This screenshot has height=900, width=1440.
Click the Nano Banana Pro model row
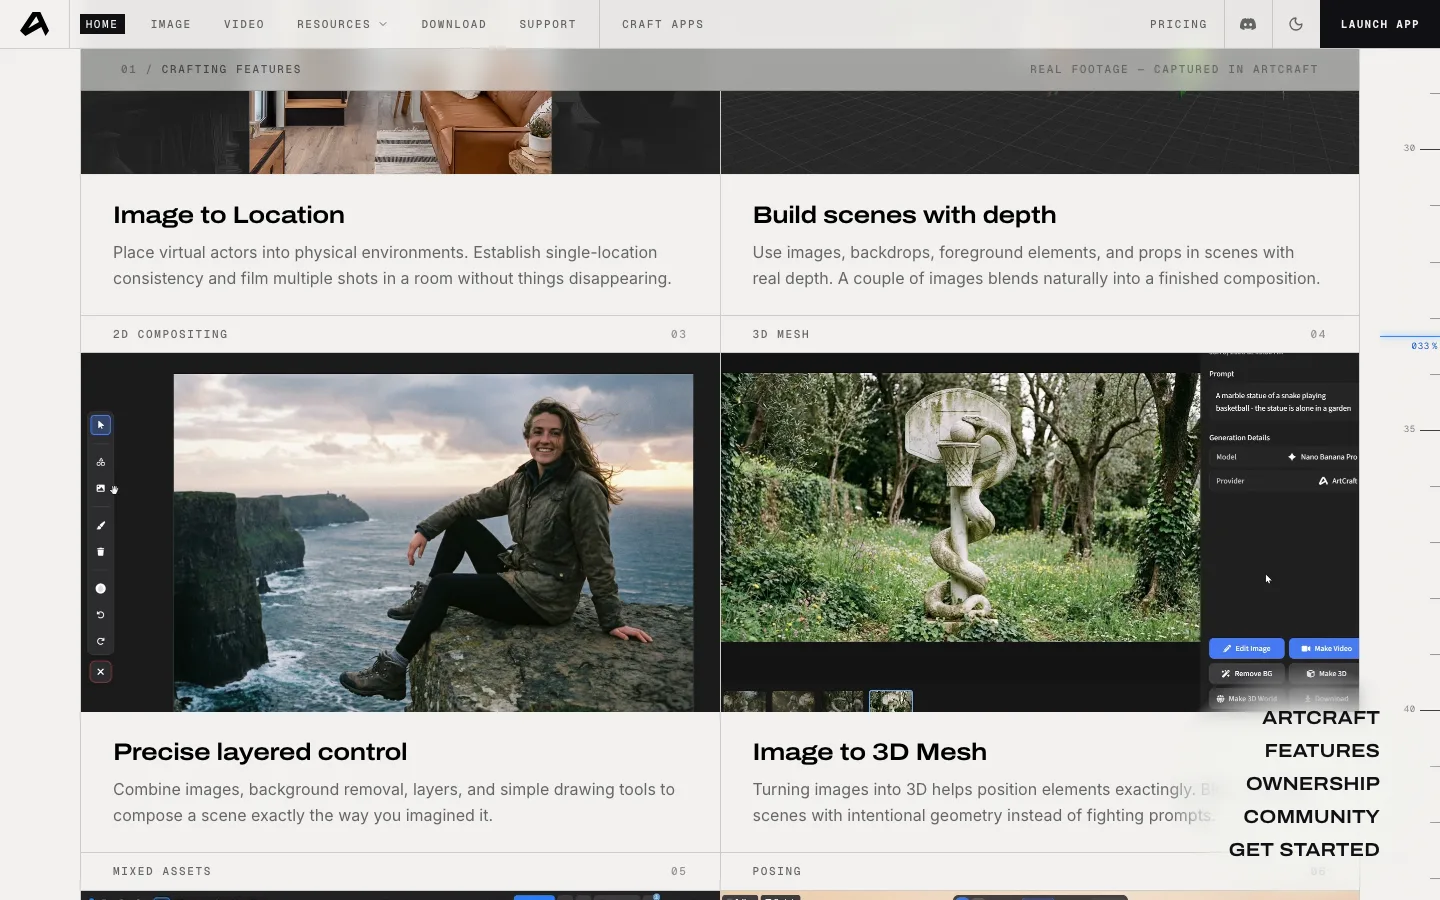click(x=1284, y=457)
